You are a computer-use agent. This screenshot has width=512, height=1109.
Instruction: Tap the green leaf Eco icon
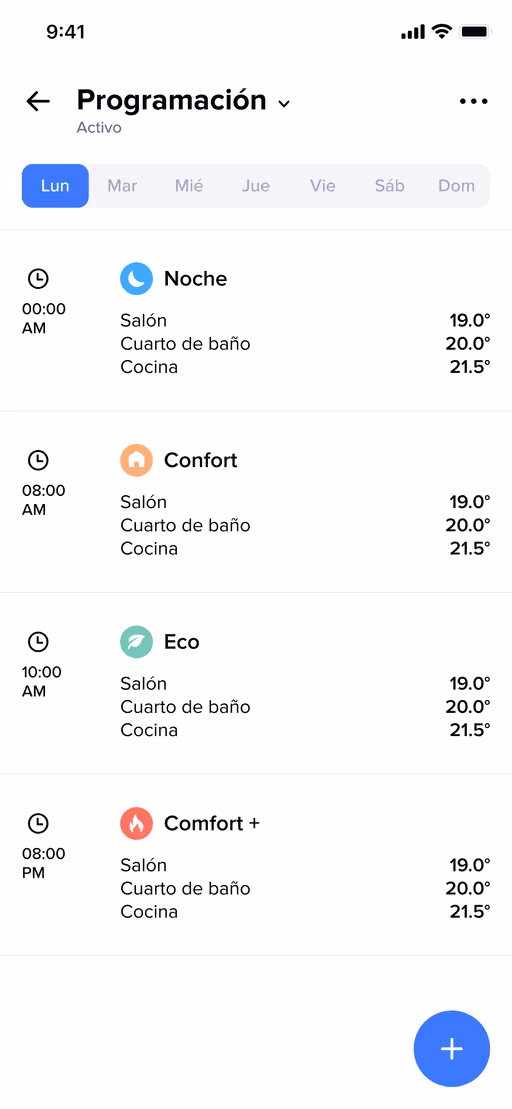click(136, 642)
